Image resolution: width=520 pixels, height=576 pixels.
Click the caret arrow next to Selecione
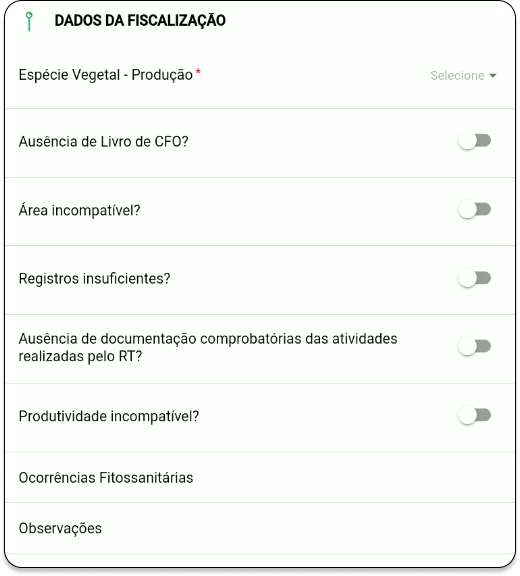493,76
